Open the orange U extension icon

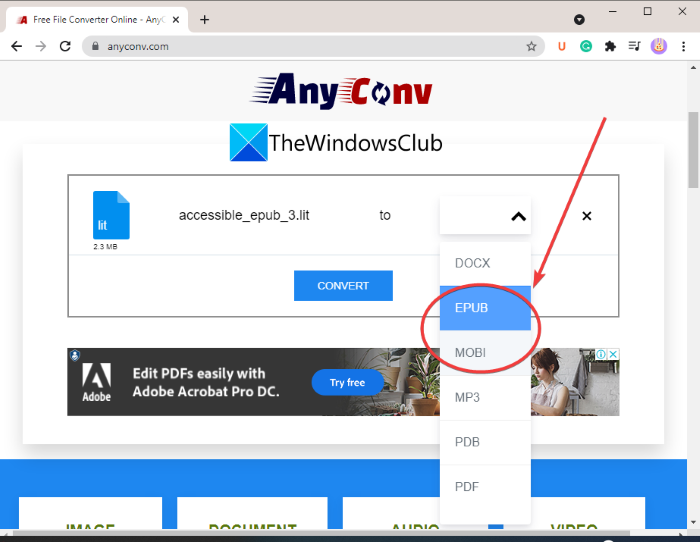click(x=562, y=46)
